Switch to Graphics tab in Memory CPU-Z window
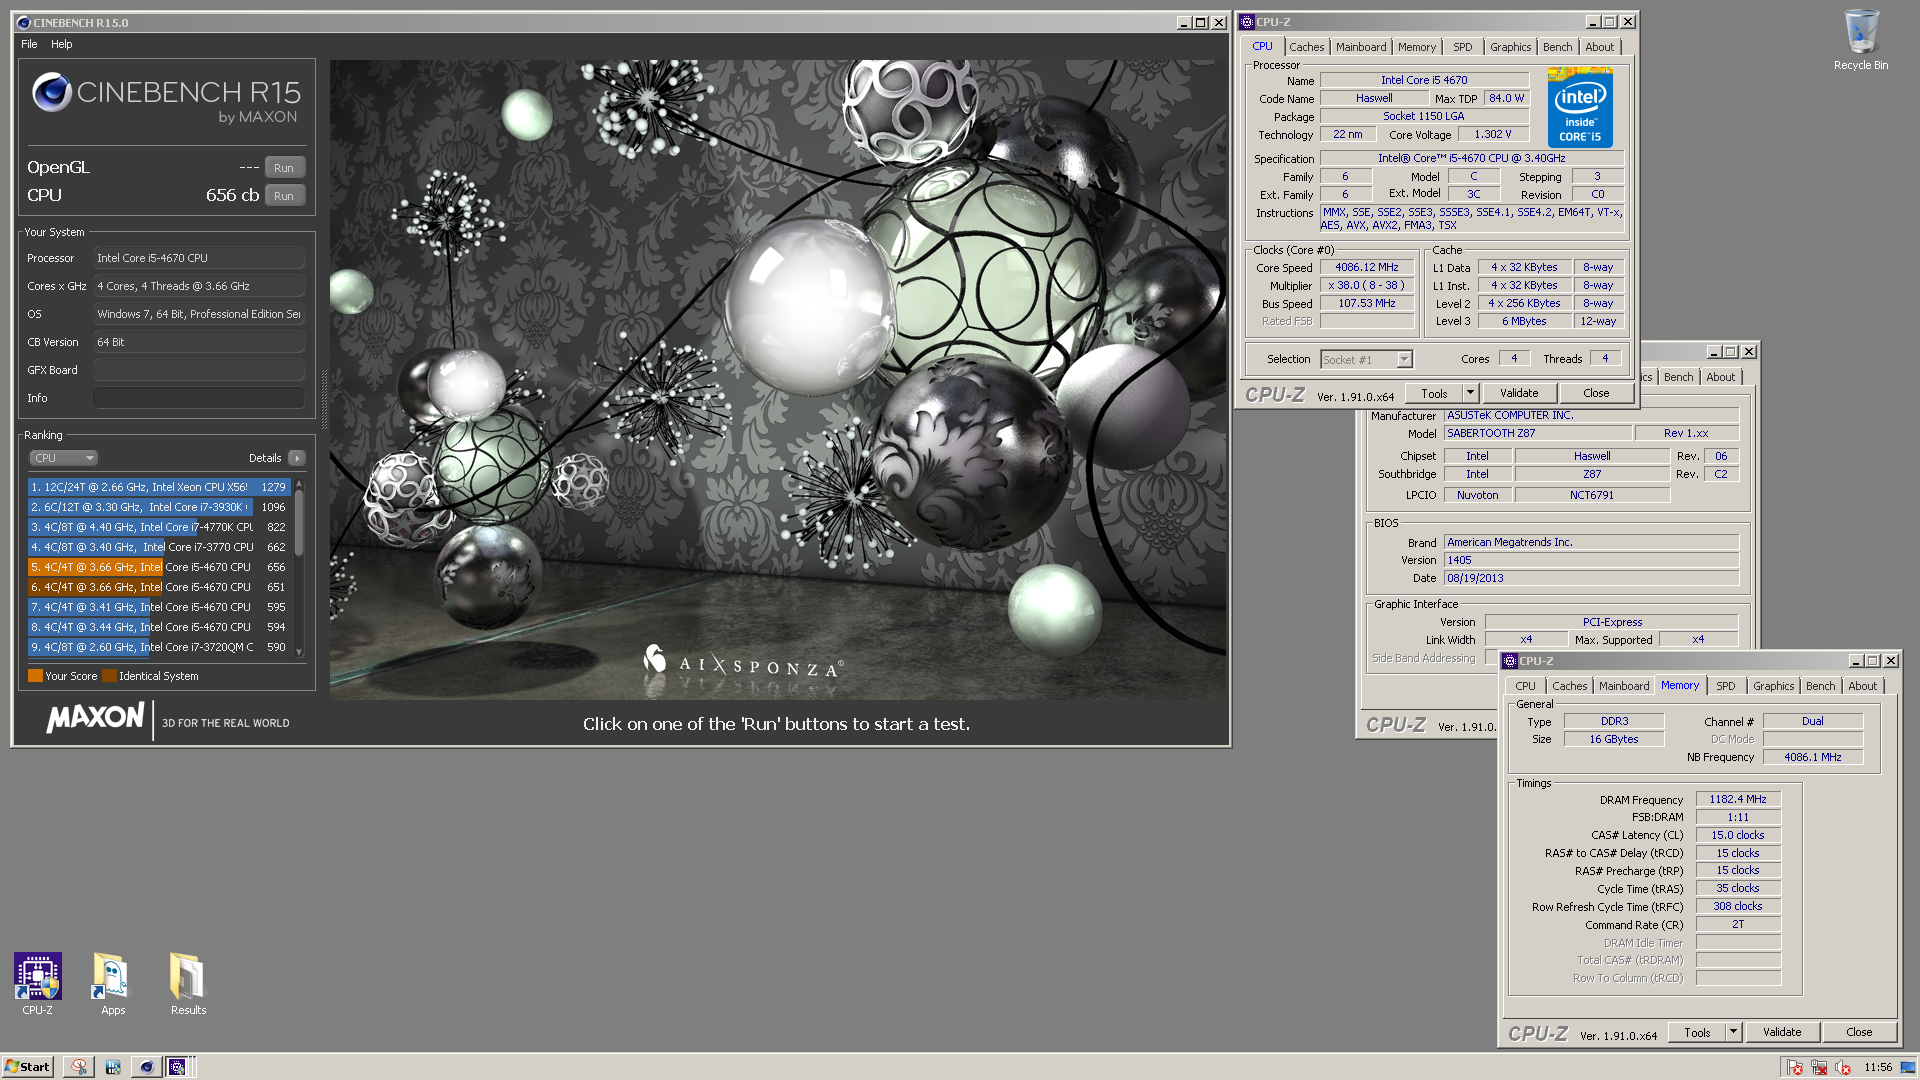Screen dimensions: 1920x1080 [1773, 686]
